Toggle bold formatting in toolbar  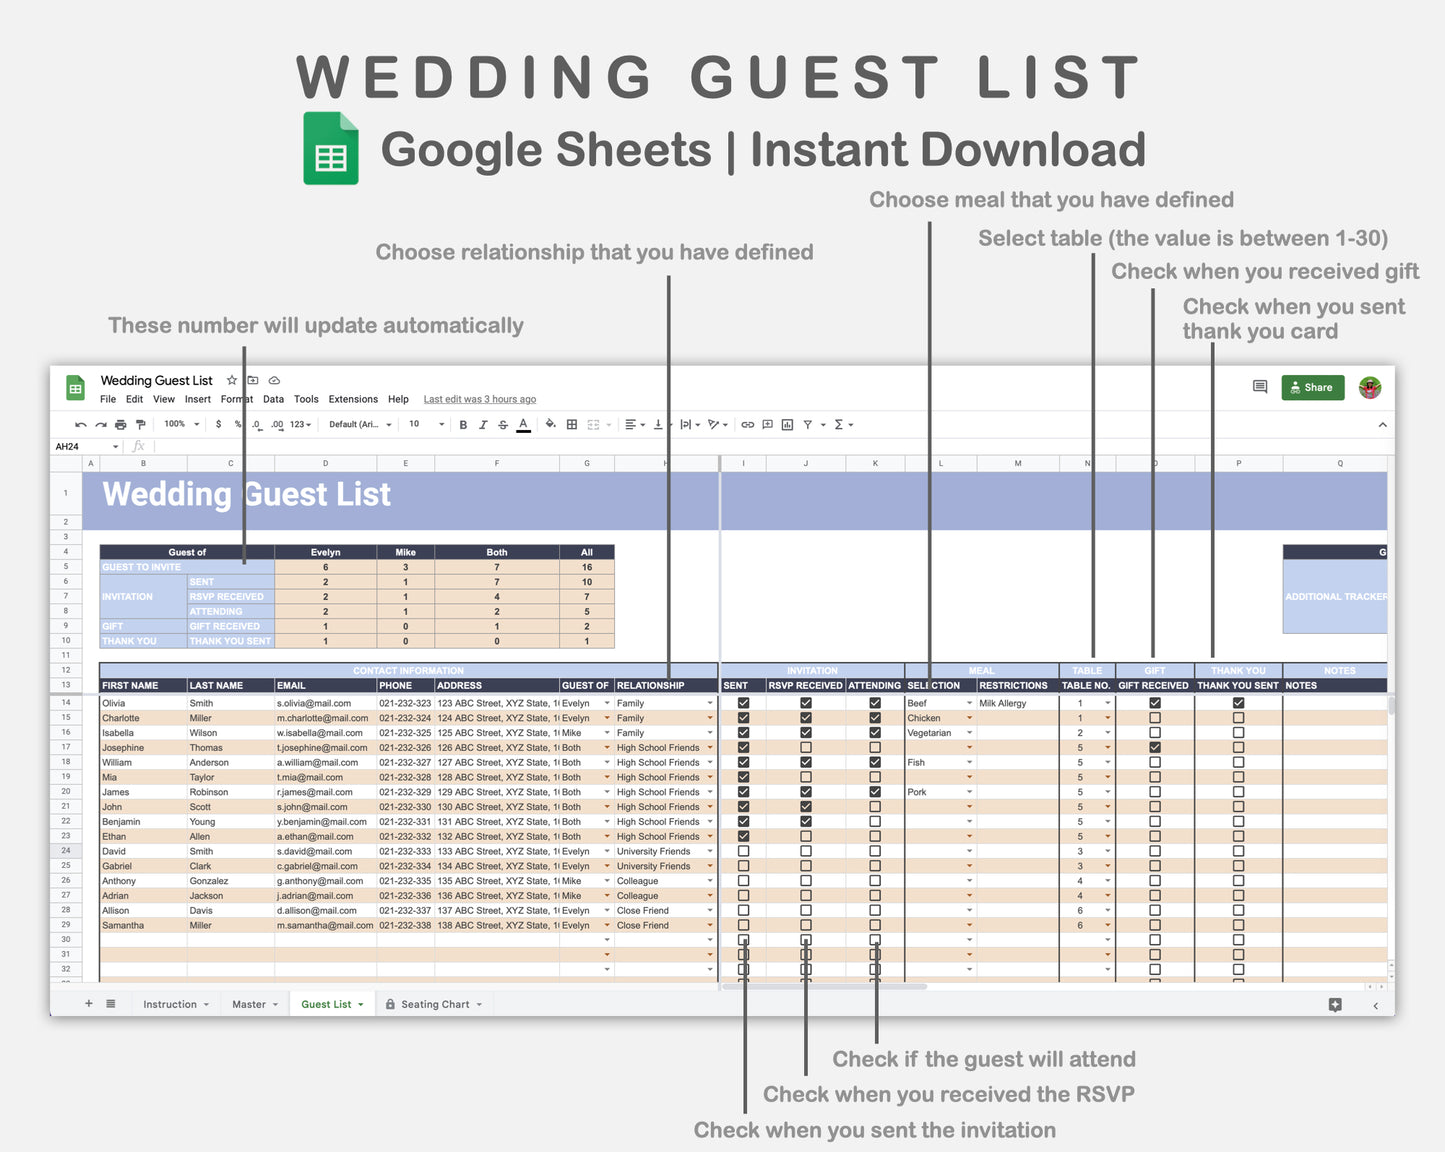point(463,424)
